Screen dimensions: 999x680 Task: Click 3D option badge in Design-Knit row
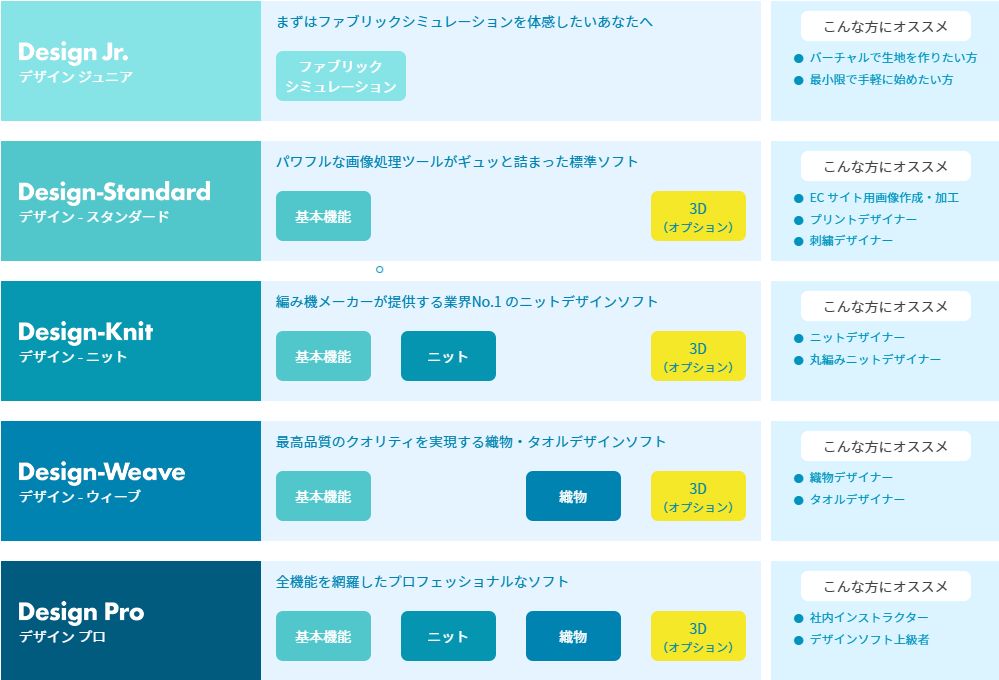[698, 356]
